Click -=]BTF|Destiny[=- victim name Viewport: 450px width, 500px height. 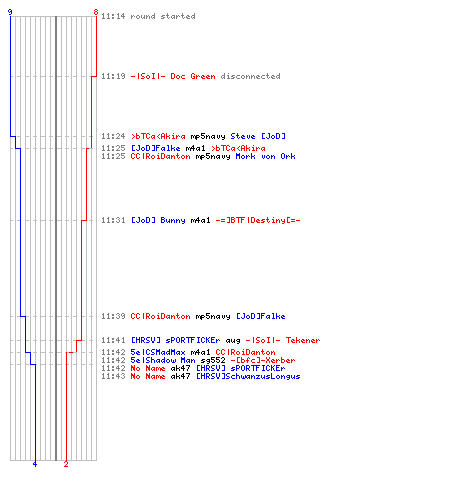point(258,220)
